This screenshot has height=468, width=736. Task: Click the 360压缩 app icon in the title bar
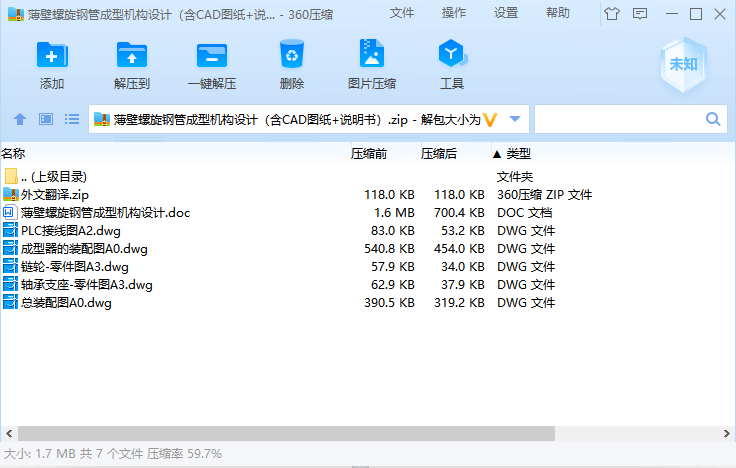pyautogui.click(x=15, y=14)
